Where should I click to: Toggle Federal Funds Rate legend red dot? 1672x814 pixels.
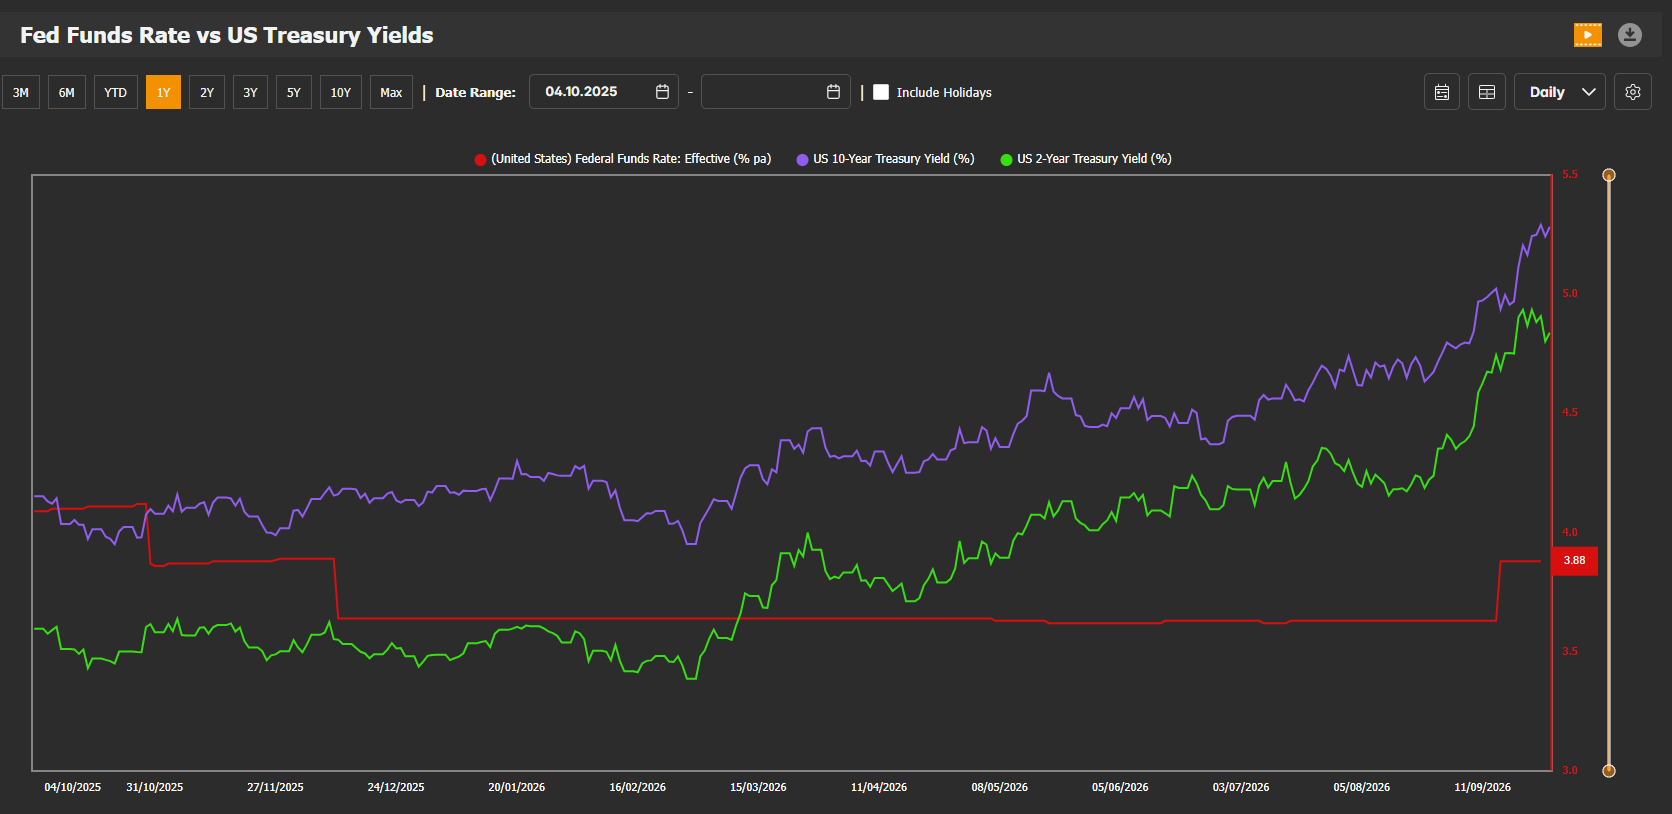point(480,159)
